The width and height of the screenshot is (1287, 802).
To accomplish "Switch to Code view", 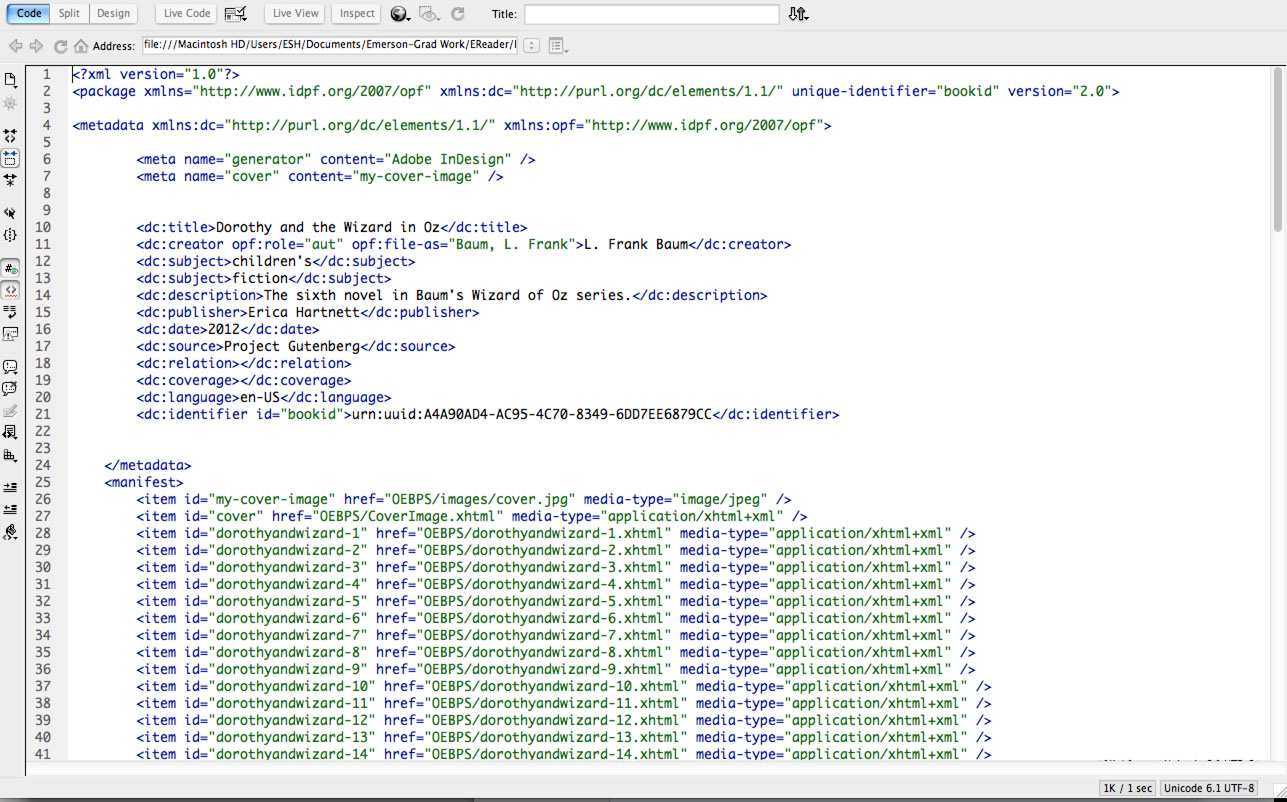I will pos(29,13).
